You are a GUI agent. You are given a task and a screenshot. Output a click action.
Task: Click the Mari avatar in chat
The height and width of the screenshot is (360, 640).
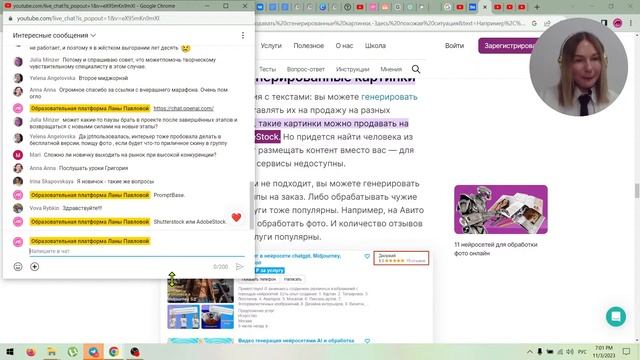click(18, 155)
